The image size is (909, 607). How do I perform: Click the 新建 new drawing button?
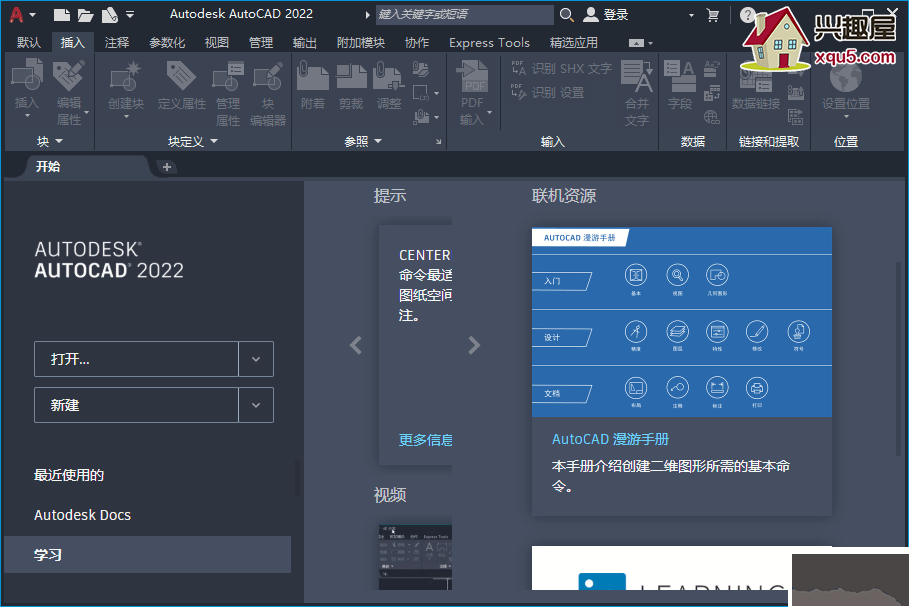(x=136, y=405)
